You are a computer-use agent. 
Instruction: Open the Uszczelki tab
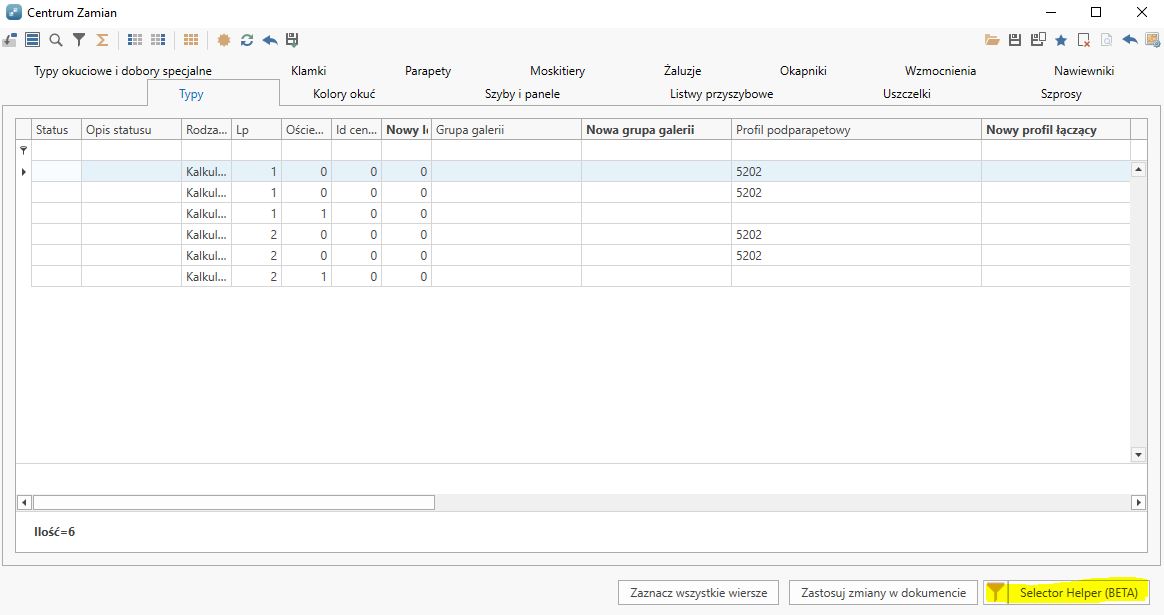[x=906, y=94]
